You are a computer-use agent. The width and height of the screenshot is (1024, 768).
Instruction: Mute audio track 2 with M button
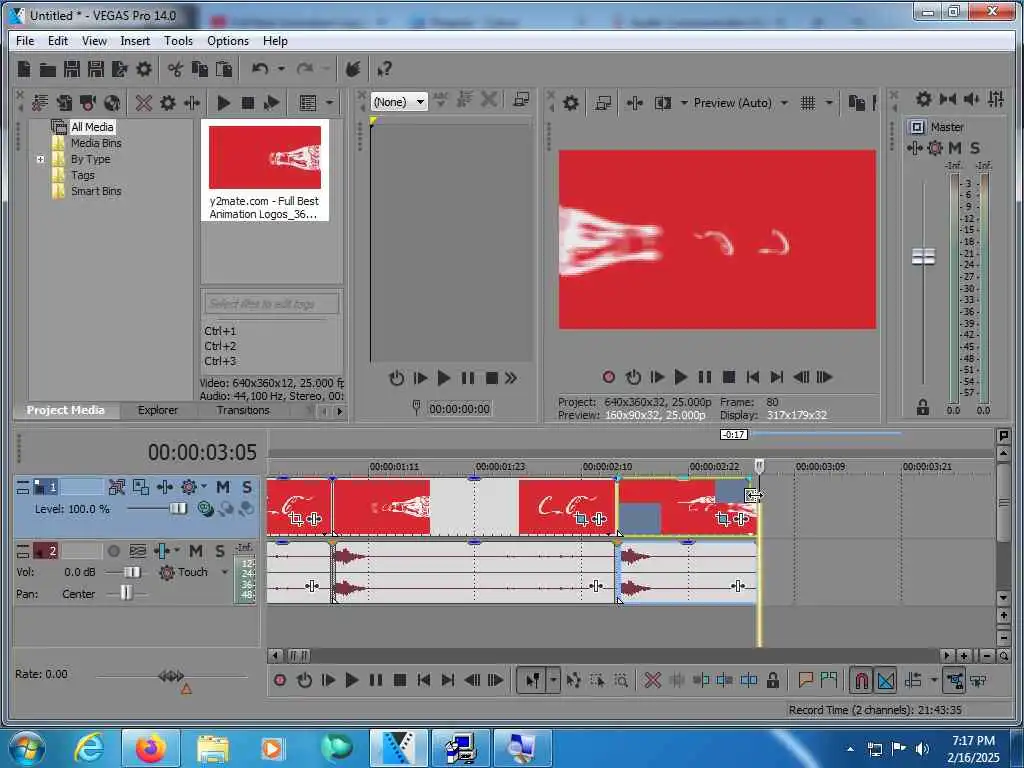[x=196, y=551]
